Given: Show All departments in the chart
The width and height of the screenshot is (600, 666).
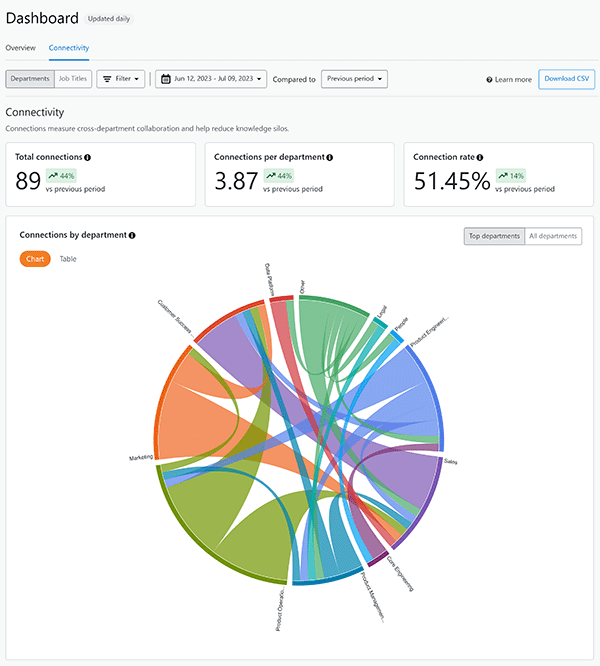Looking at the screenshot, I should click(553, 236).
